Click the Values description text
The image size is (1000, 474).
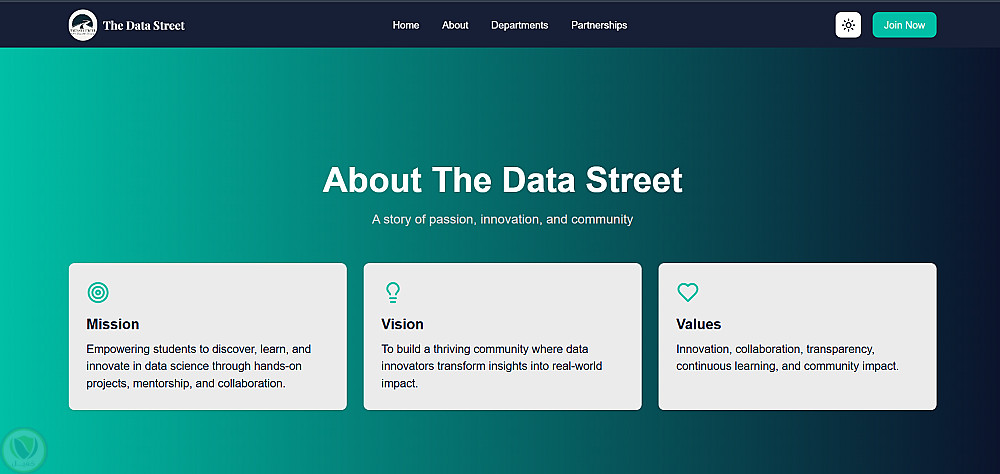coord(787,358)
